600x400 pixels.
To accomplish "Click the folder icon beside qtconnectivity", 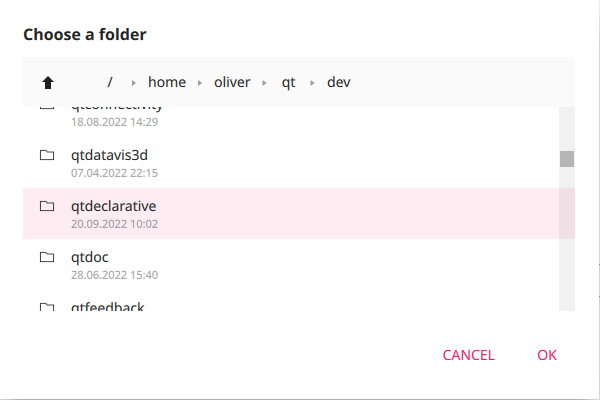I will click(x=47, y=108).
